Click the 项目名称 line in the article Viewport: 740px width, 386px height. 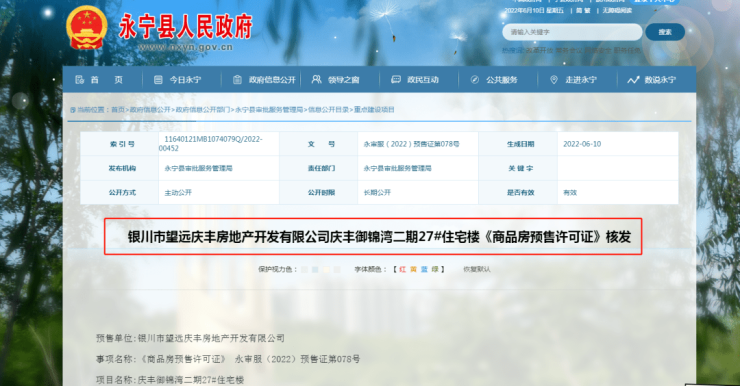click(x=170, y=380)
